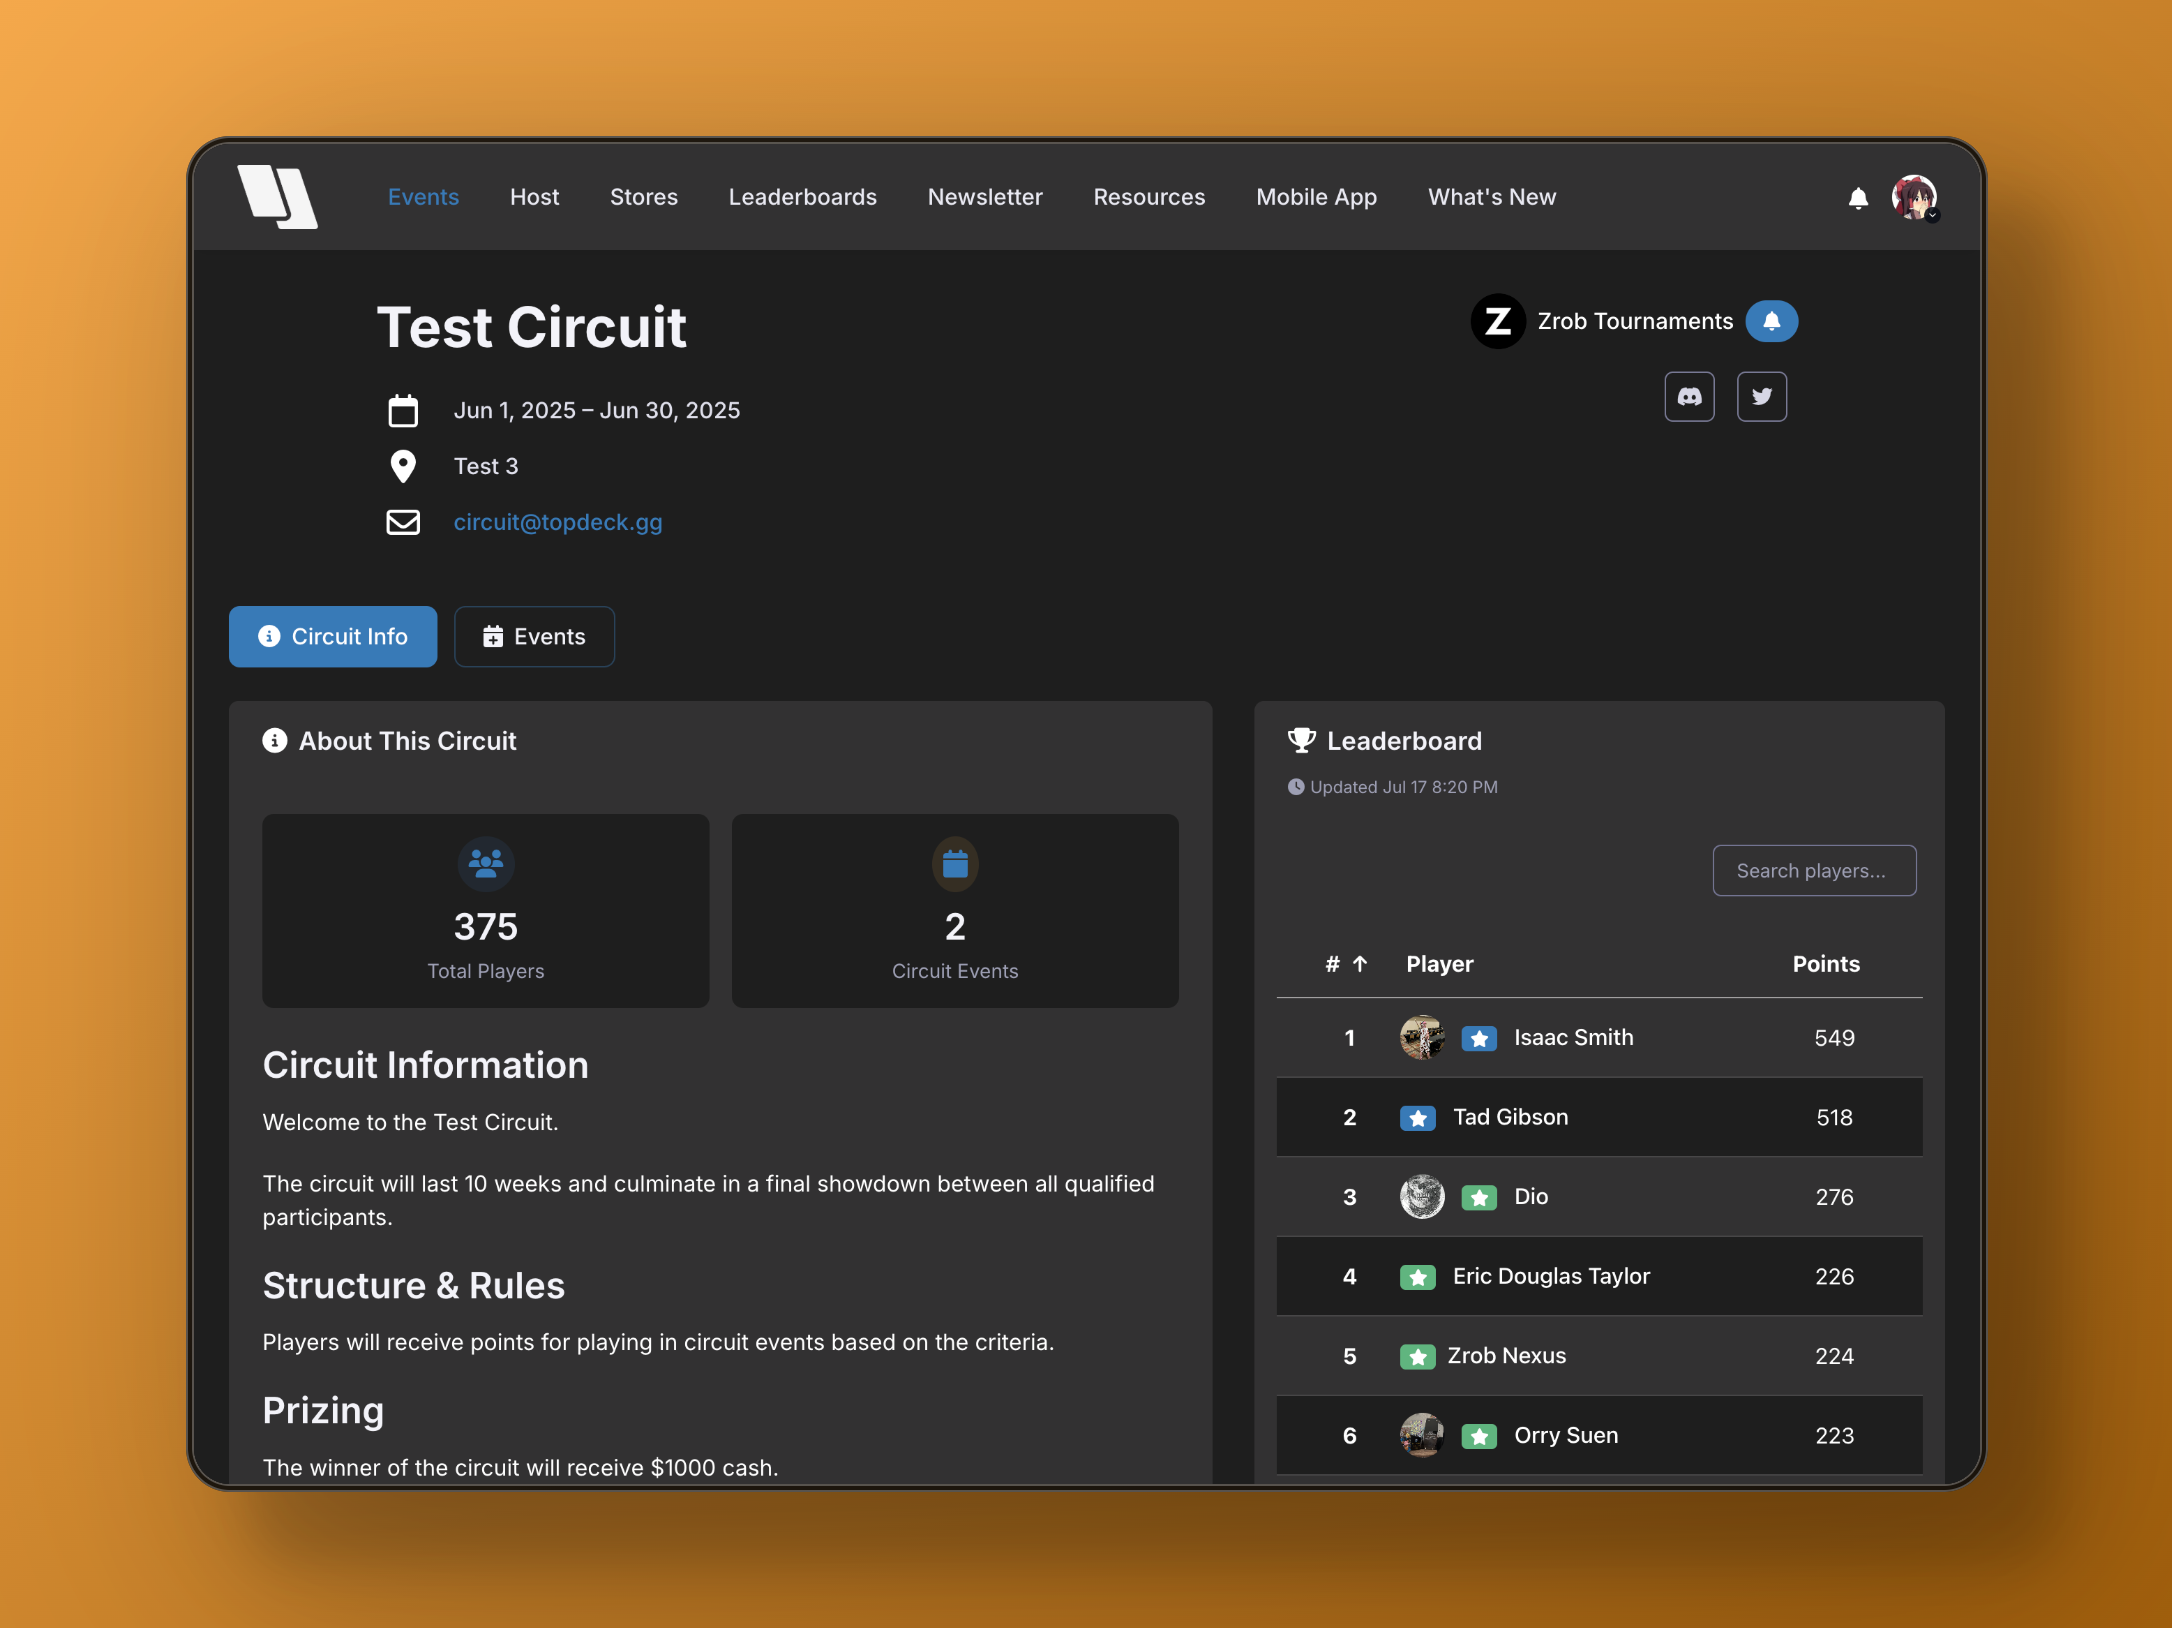The image size is (2172, 1628).
Task: Open the Discord server link icon
Action: [x=1689, y=397]
